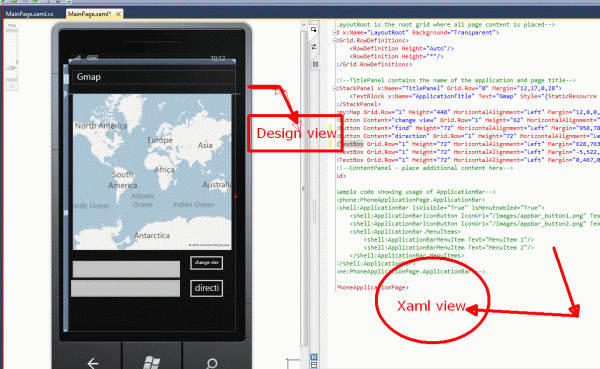The width and height of the screenshot is (600, 369).
Task: Click the 10:12 clock on phone
Action: pyautogui.click(x=218, y=58)
